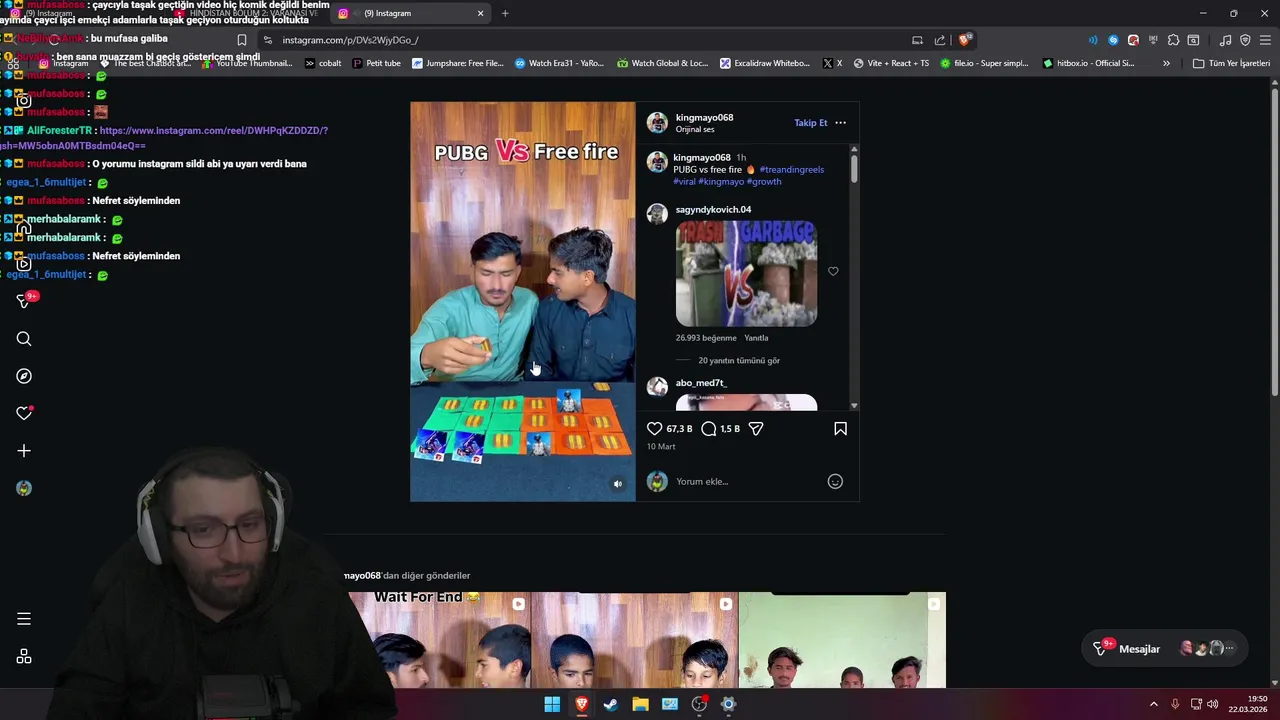1280x720 pixels.
Task: Bookmark this page in the address bar
Action: click(x=242, y=40)
